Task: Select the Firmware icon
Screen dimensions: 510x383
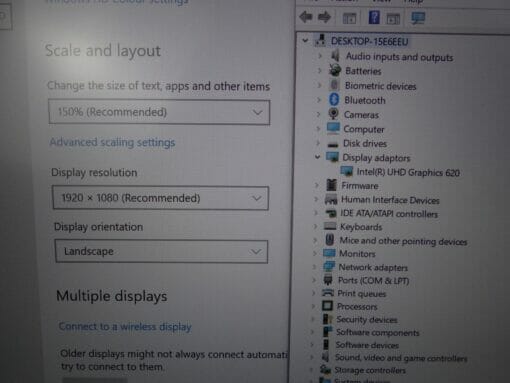Action: [331, 185]
